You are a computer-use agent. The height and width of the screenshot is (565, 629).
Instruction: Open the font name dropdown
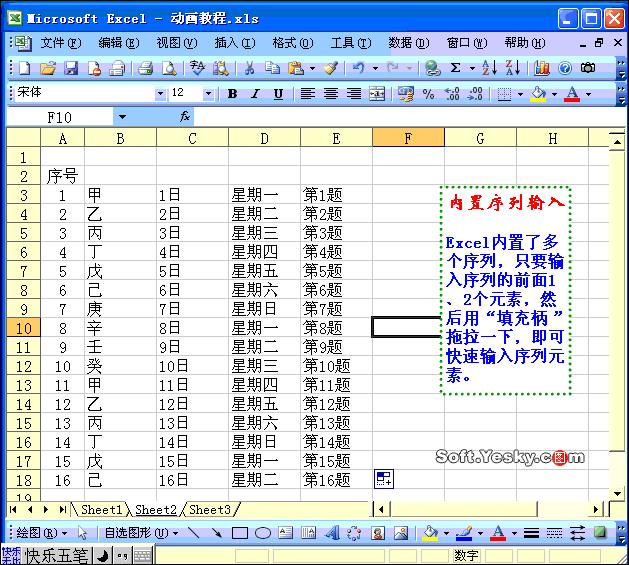click(160, 94)
